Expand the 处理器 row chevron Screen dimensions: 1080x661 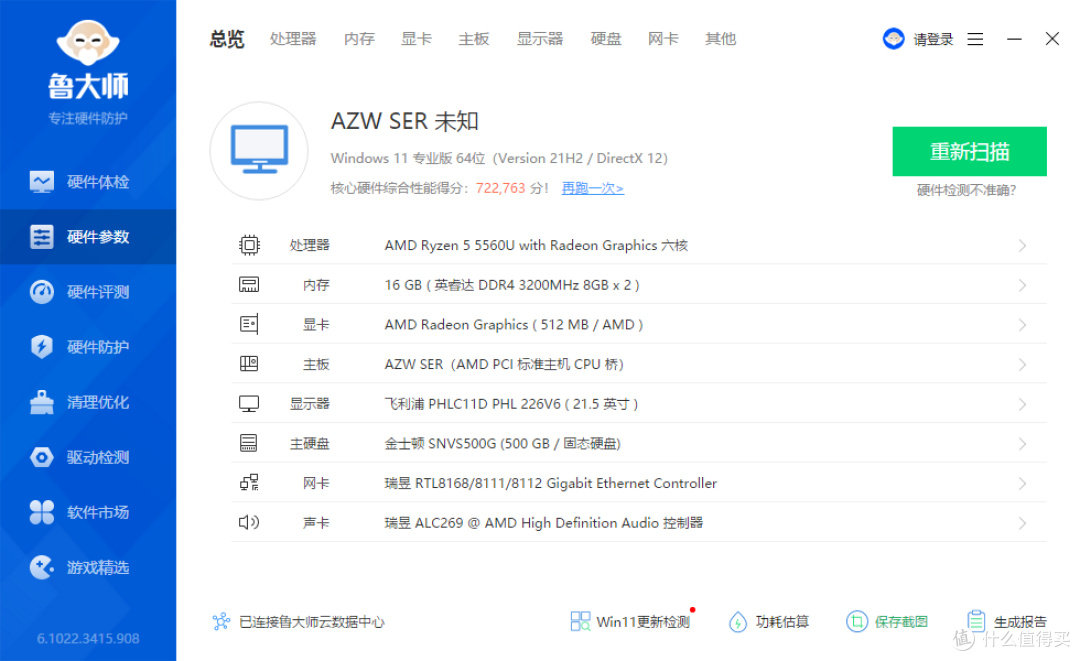pos(1022,246)
